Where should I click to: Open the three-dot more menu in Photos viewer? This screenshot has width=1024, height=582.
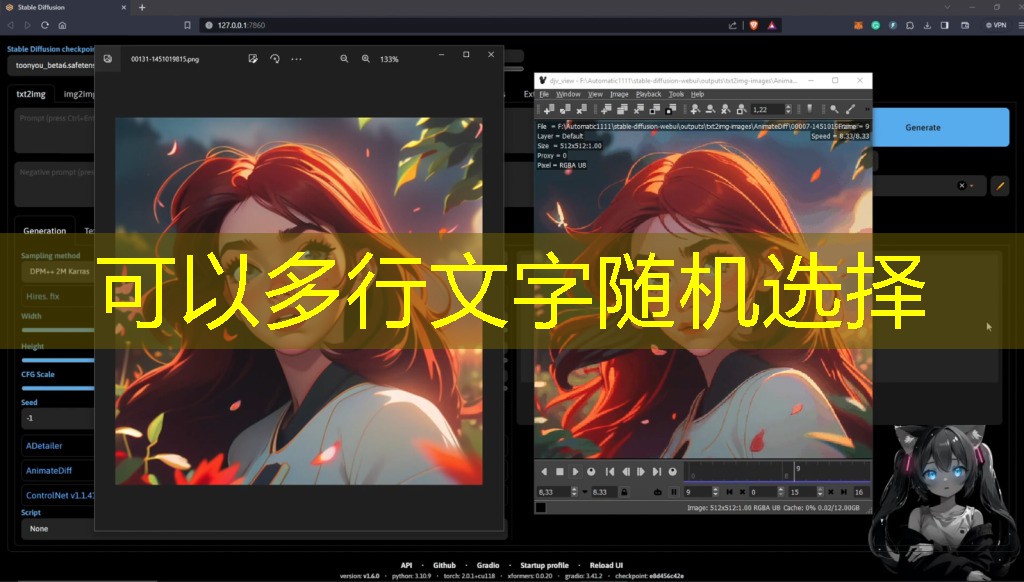click(x=296, y=59)
